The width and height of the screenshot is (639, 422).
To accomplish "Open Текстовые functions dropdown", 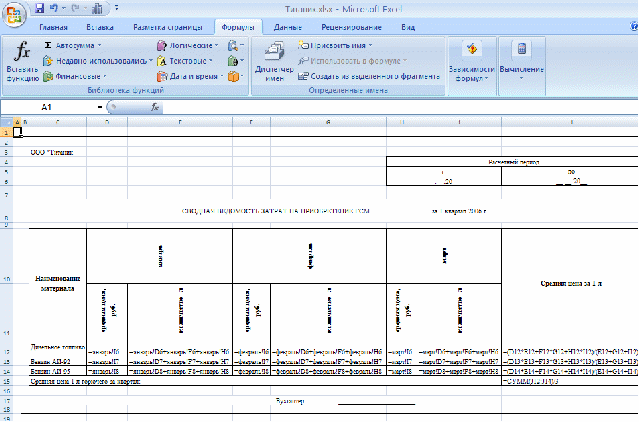I will pyautogui.click(x=185, y=61).
